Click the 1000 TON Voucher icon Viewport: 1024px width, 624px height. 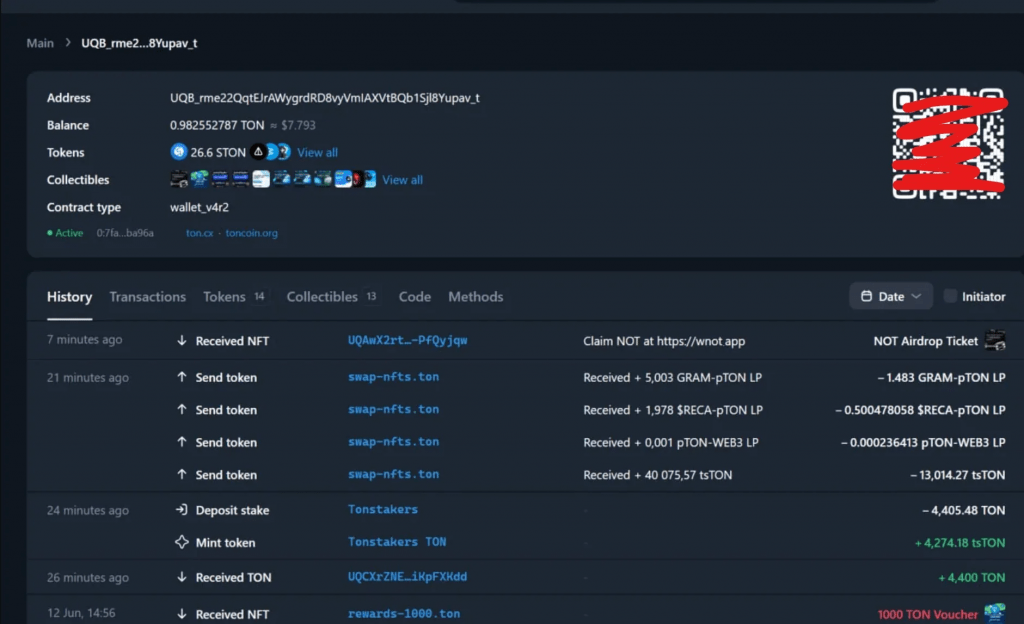coord(995,613)
